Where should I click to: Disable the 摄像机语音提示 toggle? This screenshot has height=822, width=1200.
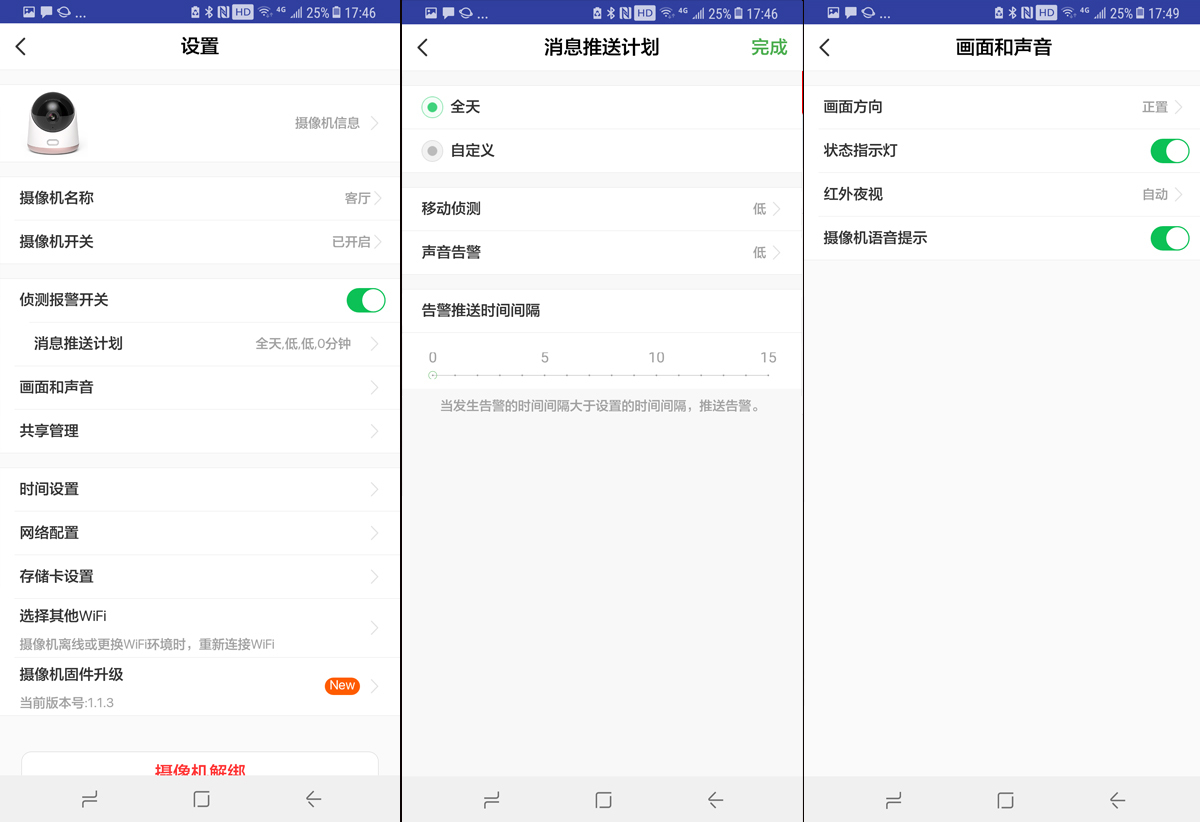click(1169, 238)
